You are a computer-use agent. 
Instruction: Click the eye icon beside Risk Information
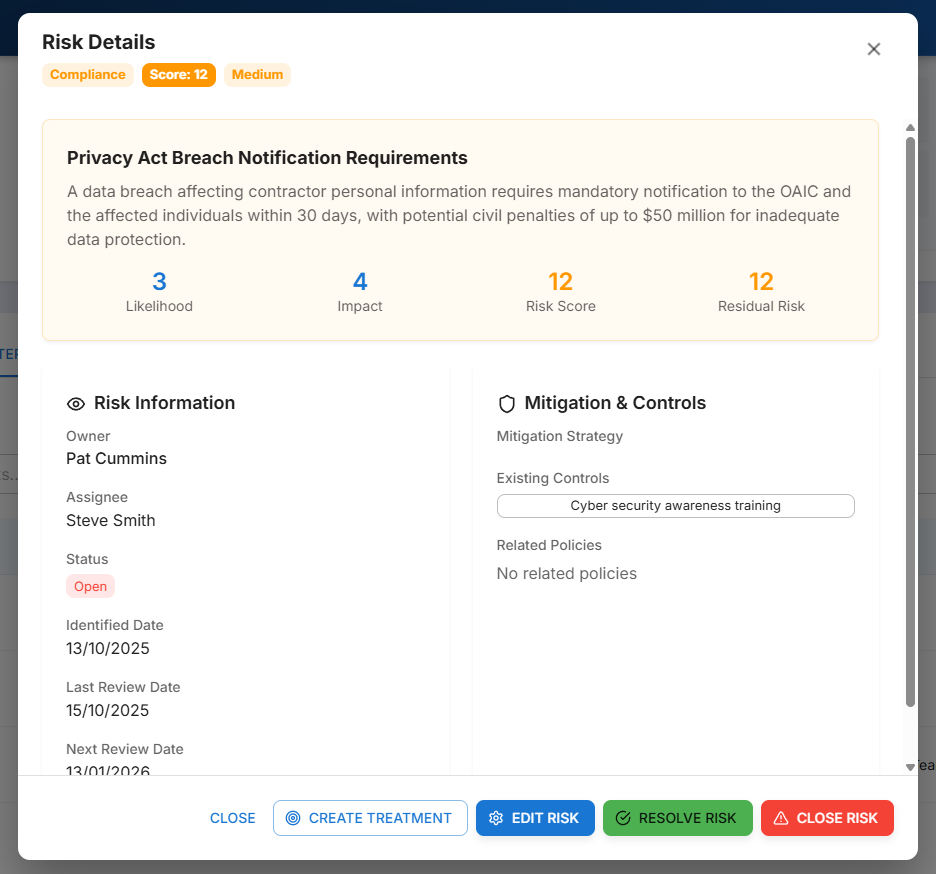76,404
